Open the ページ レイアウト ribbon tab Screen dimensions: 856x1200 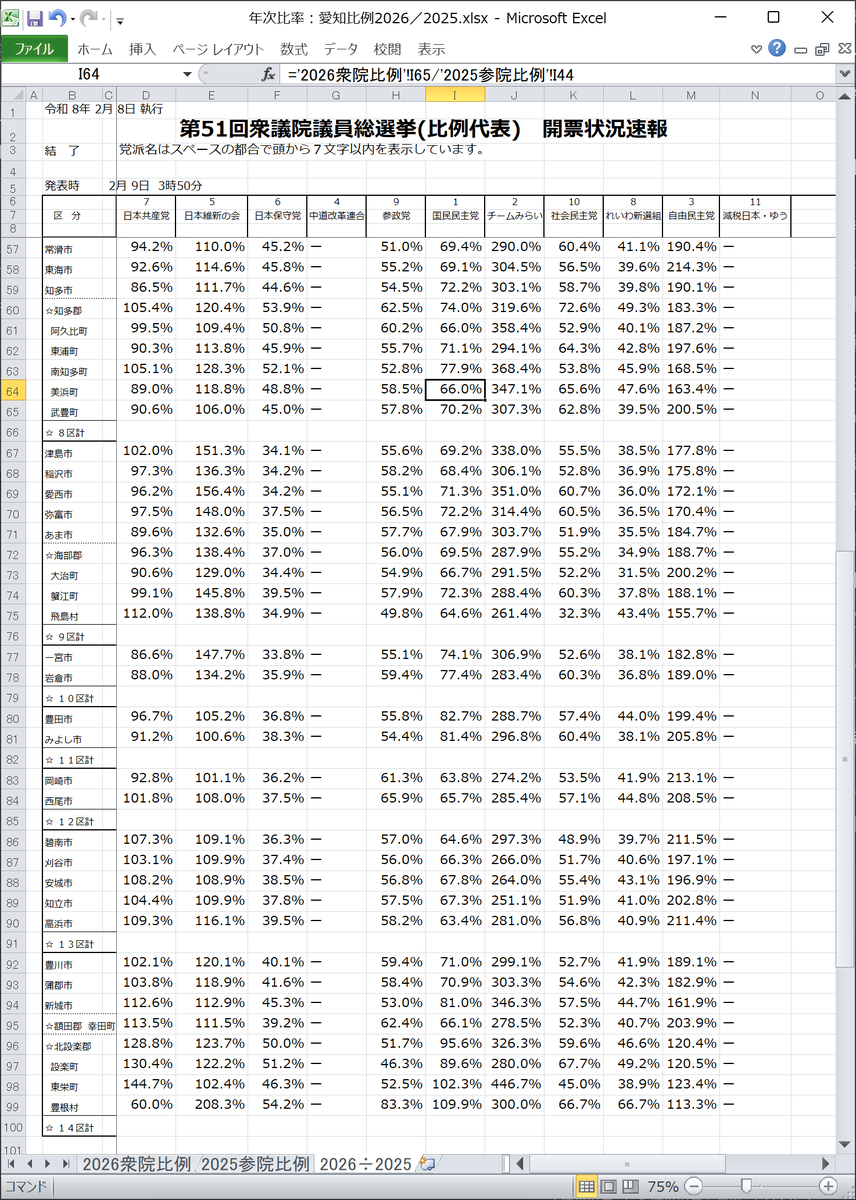(x=218, y=48)
